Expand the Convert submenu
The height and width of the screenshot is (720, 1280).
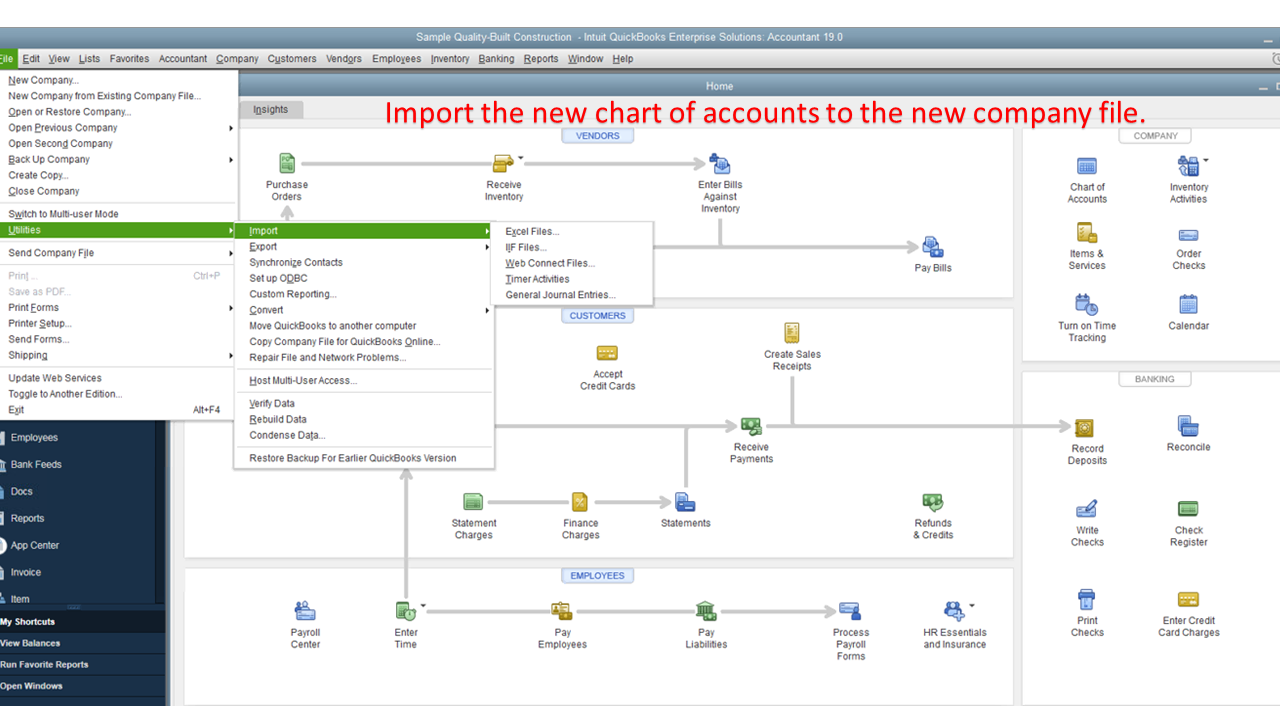click(364, 310)
